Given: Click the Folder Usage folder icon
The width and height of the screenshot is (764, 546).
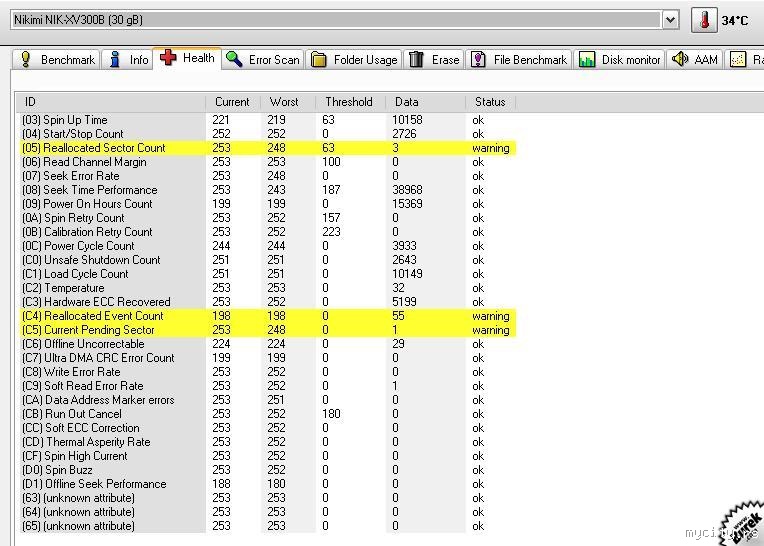Looking at the screenshot, I should point(319,59).
